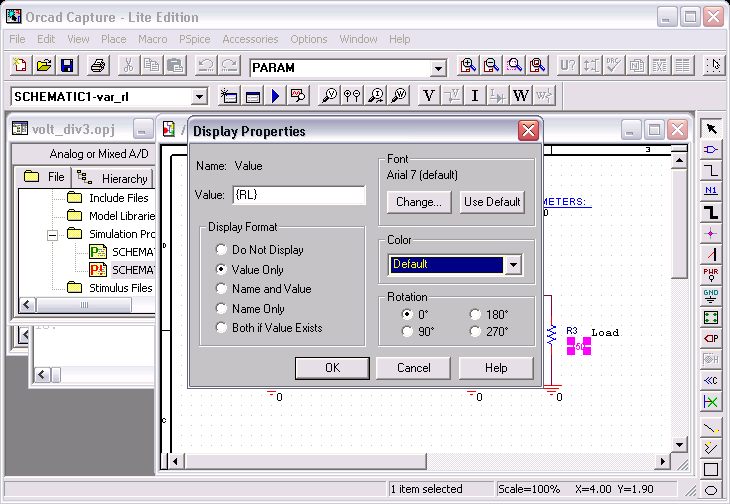
Task: Set rotation to 0 degrees
Action: (x=407, y=315)
